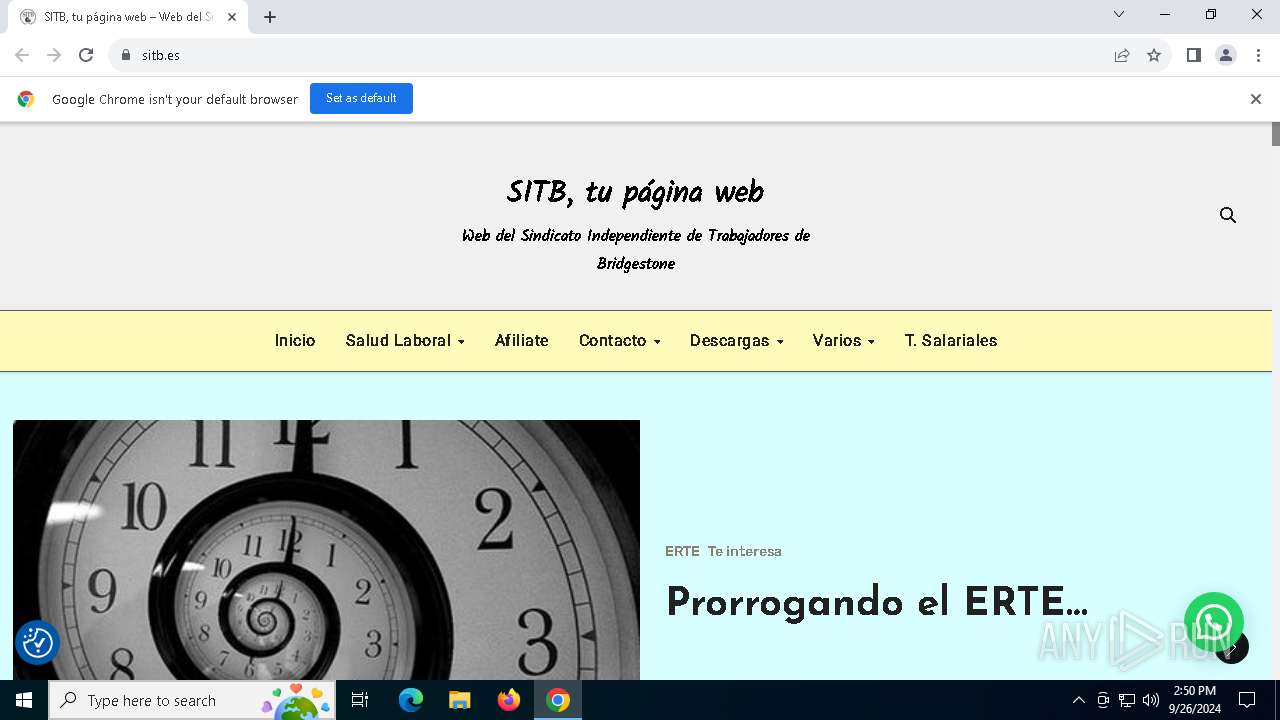Click Chrome icon in taskbar
Image resolution: width=1280 pixels, height=720 pixels.
click(558, 700)
